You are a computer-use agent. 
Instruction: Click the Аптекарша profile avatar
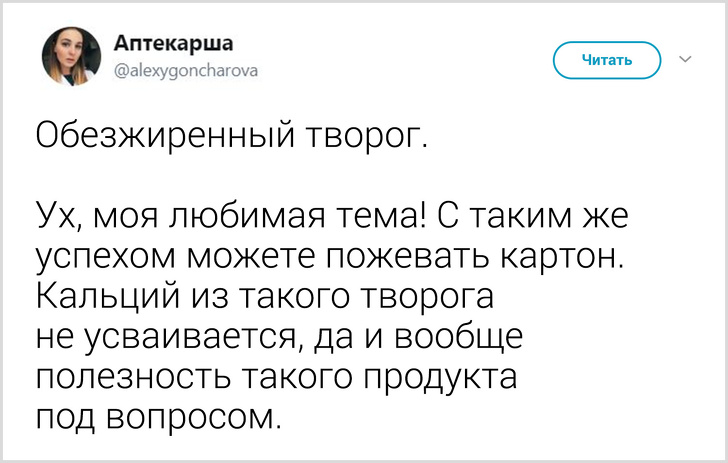(x=71, y=57)
